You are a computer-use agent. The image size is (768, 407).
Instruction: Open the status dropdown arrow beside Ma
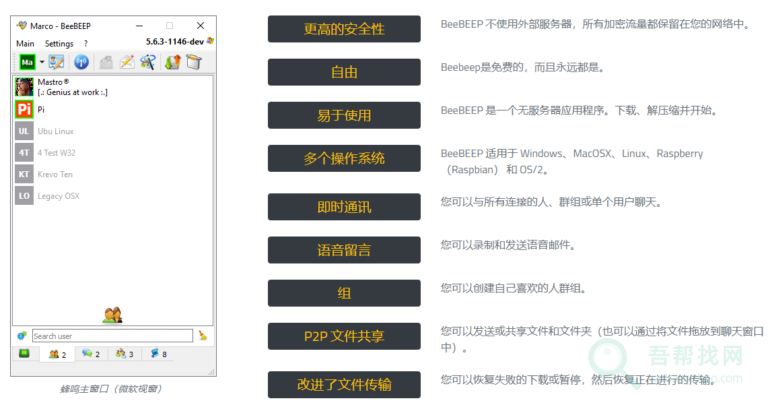(x=41, y=62)
